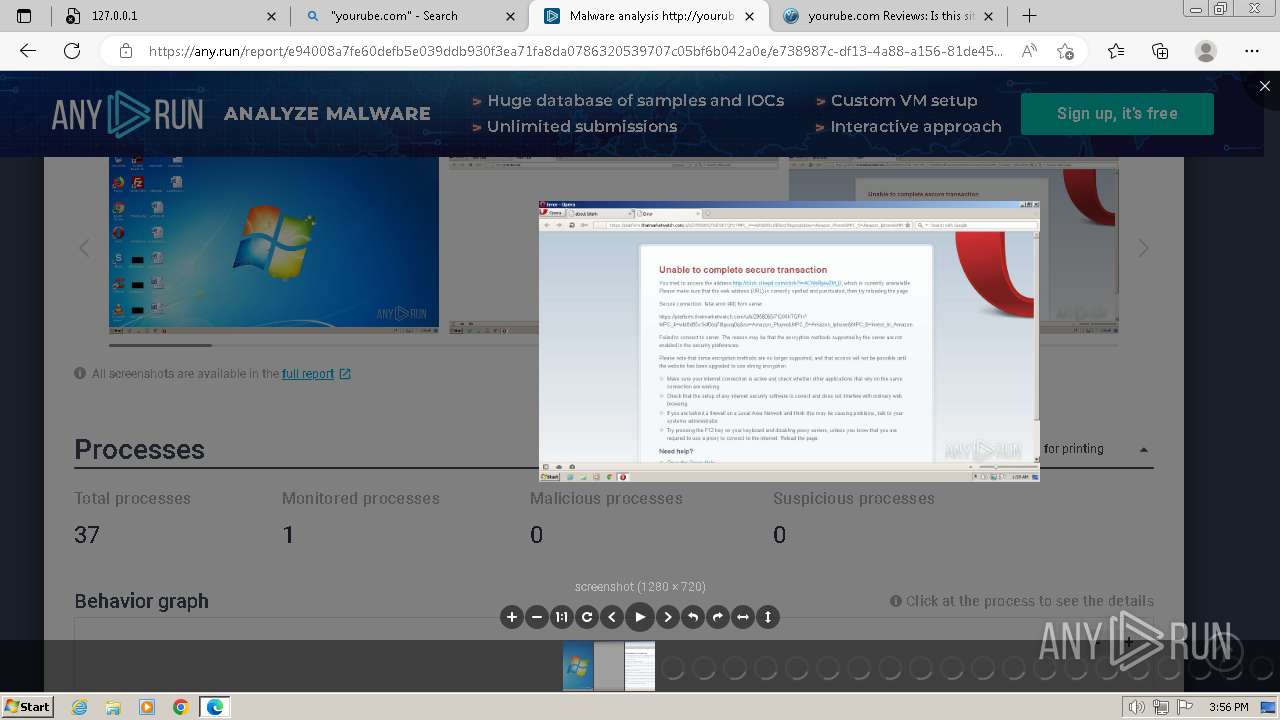Screen dimensions: 1280x720
Task: Add this page to favorites
Action: (1065, 51)
